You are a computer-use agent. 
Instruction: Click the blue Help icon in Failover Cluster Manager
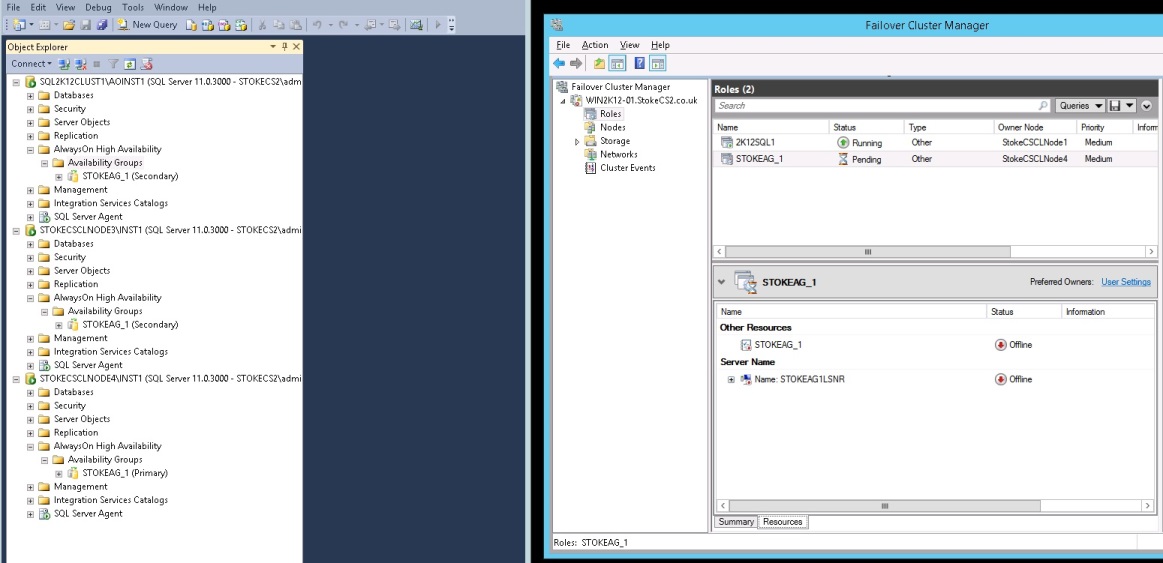[x=639, y=64]
